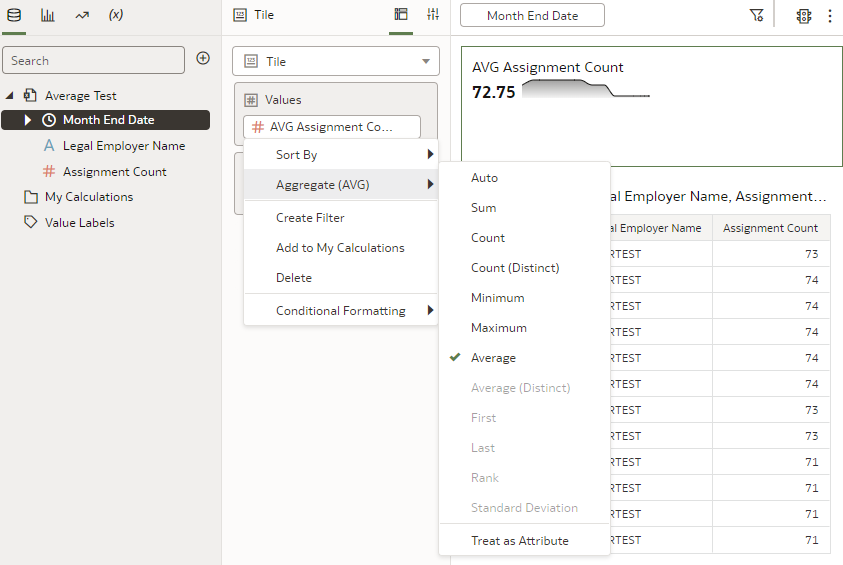
Task: Click the Month End Date filter button
Action: tap(532, 16)
